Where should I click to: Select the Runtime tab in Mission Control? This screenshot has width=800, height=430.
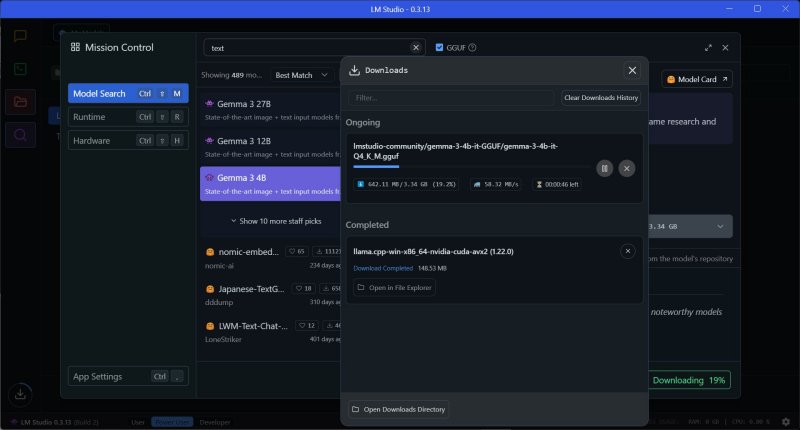click(128, 117)
